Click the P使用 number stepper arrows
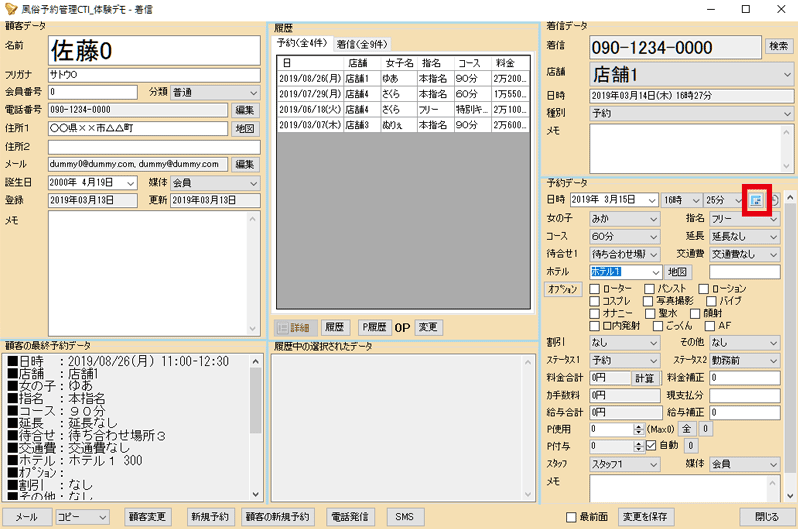Screen dimensions: 798x529 (x=638, y=429)
